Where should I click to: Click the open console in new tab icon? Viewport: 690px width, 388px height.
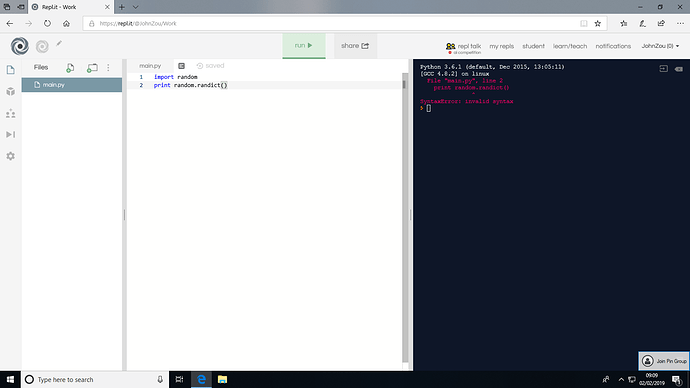(663, 69)
